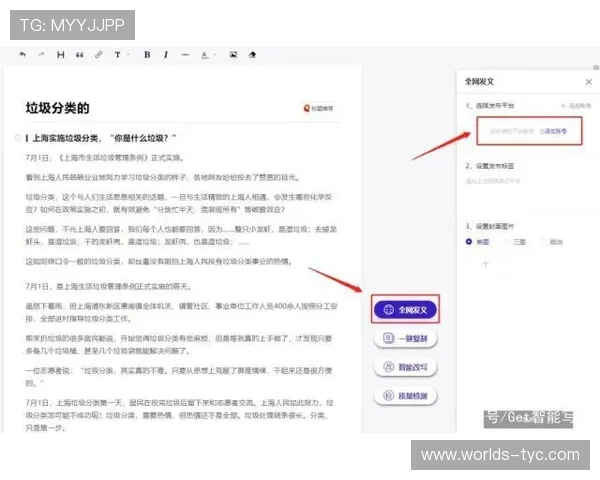This screenshot has width=600, height=480.
Task: Expand the arrow beside the T tool
Action: pos(128,55)
